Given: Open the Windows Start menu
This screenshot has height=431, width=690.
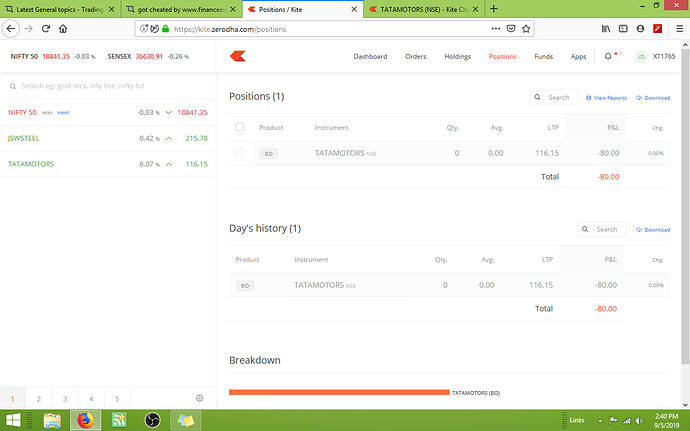Looking at the screenshot, I should coord(13,420).
